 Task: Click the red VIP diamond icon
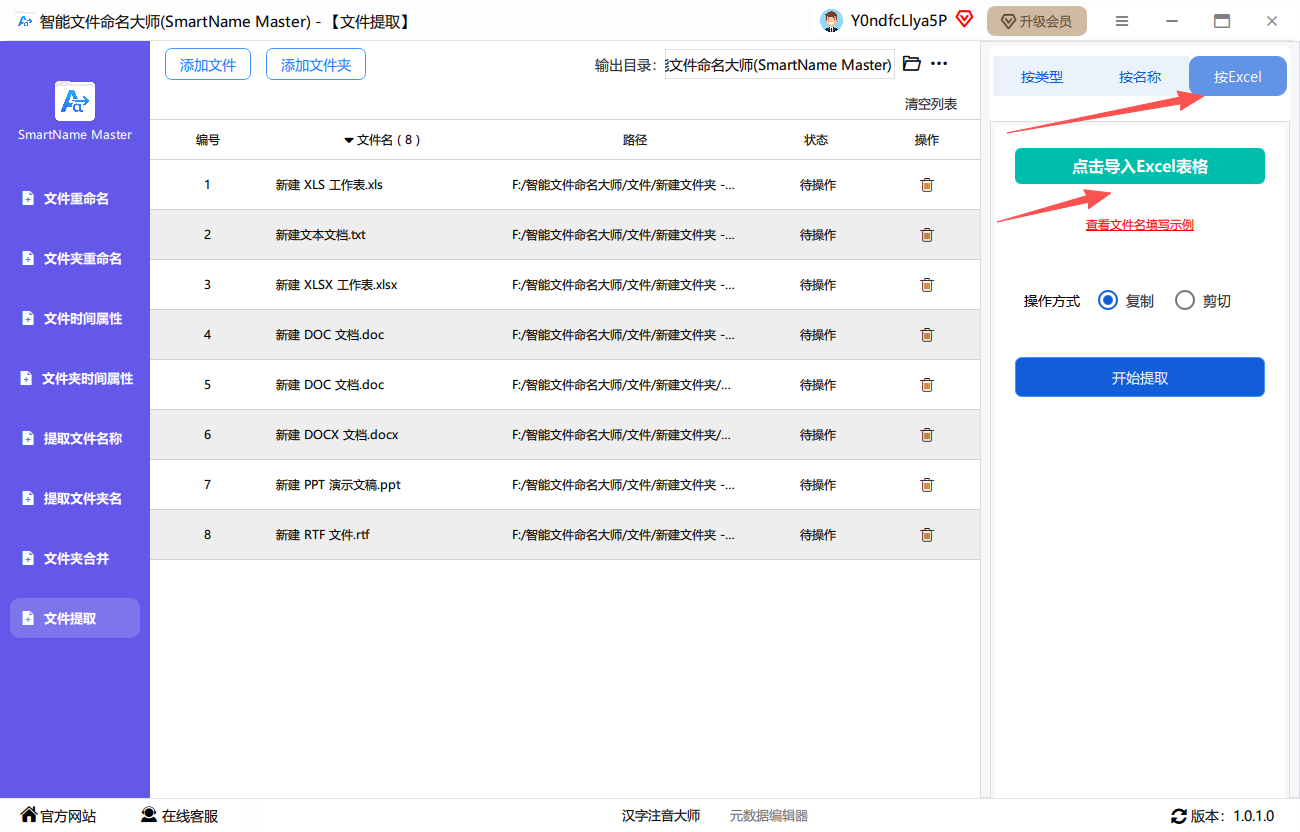pos(964,19)
